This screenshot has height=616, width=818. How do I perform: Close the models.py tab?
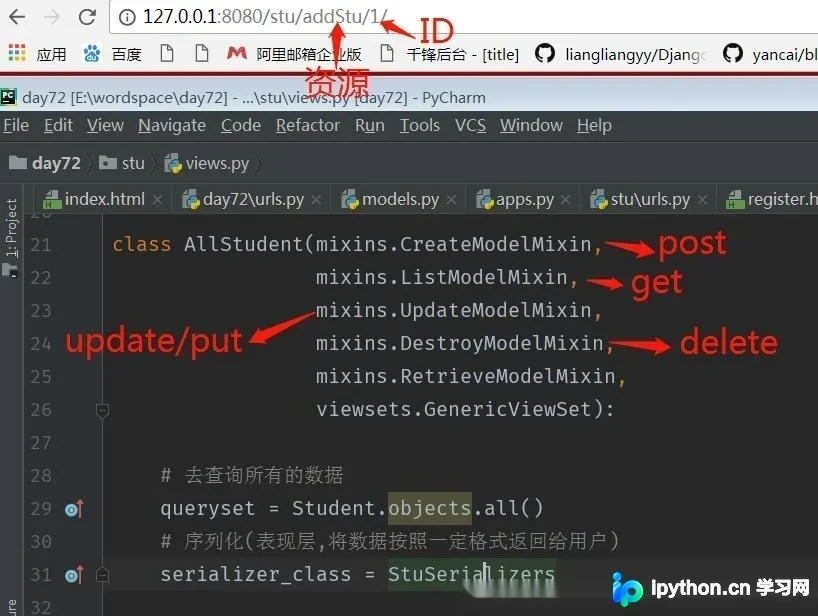click(x=451, y=200)
